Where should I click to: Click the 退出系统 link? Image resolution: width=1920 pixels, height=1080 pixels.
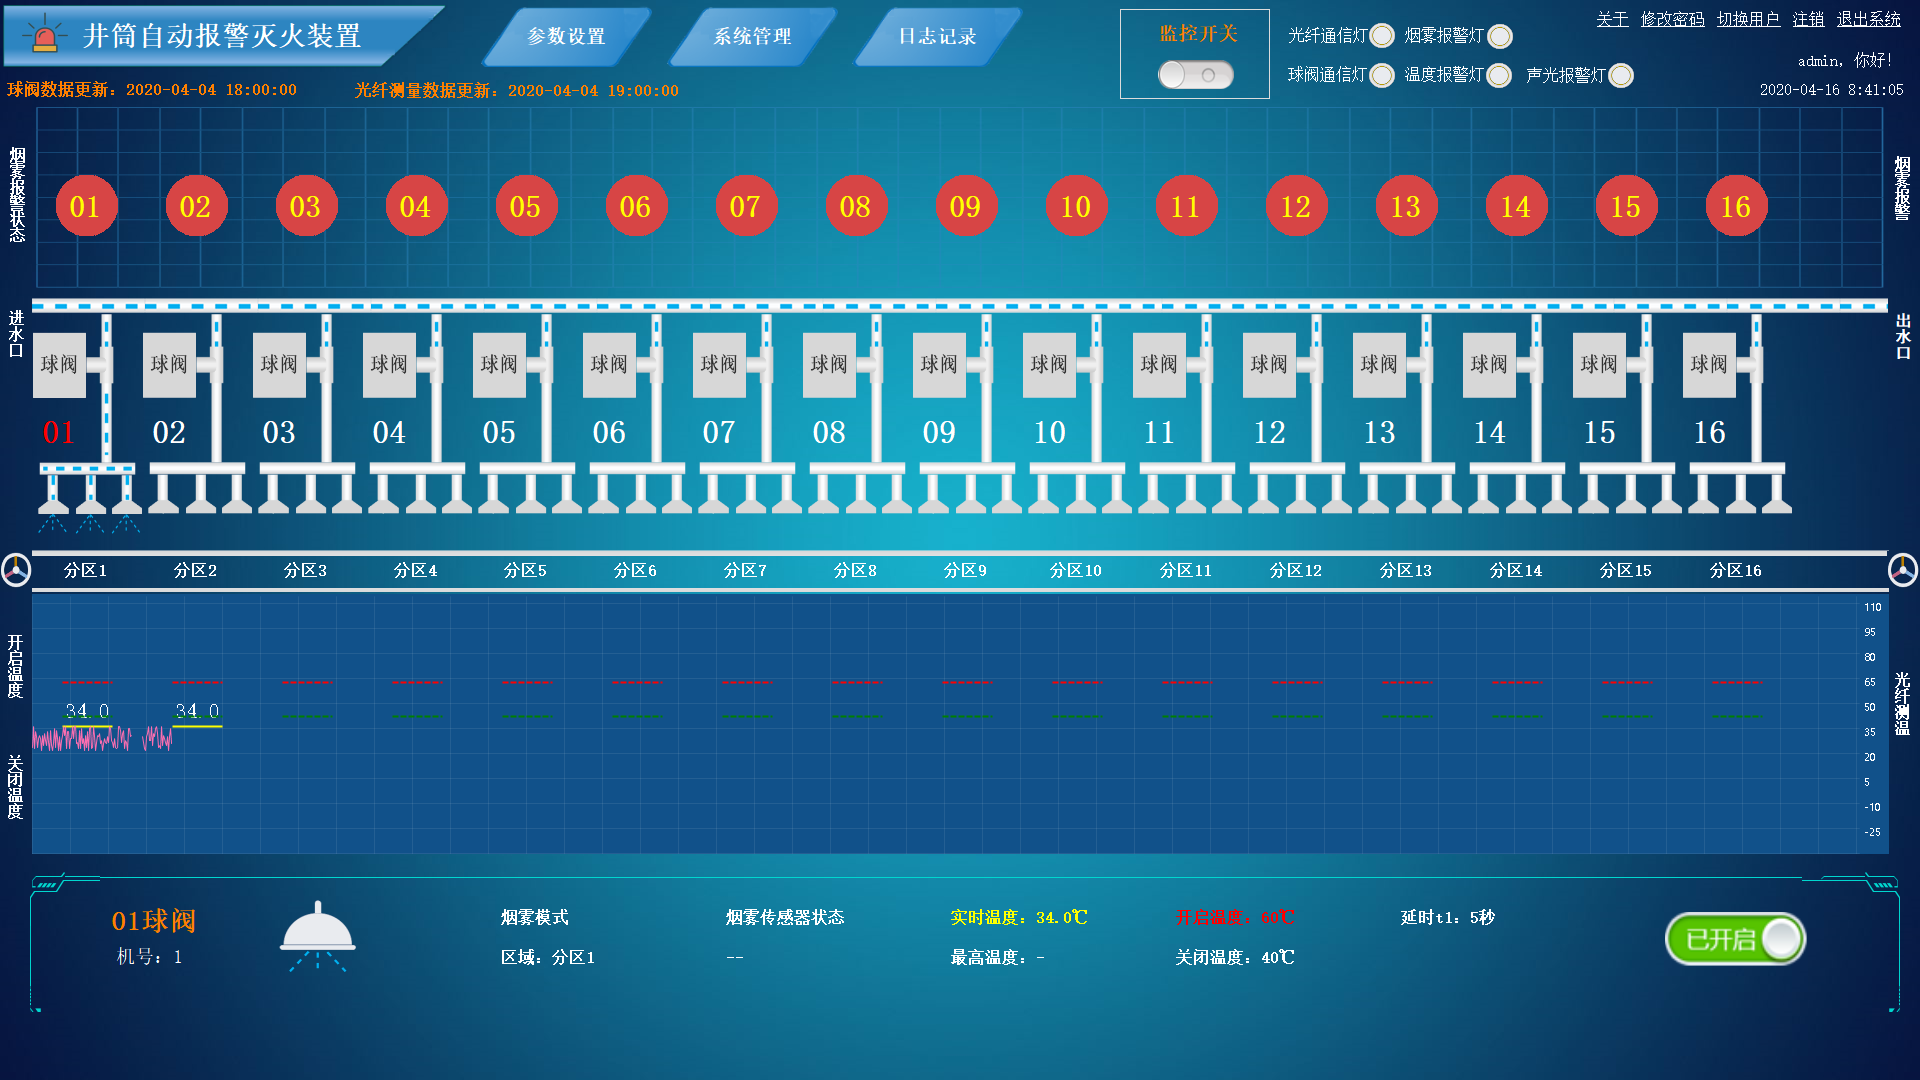point(1868,19)
